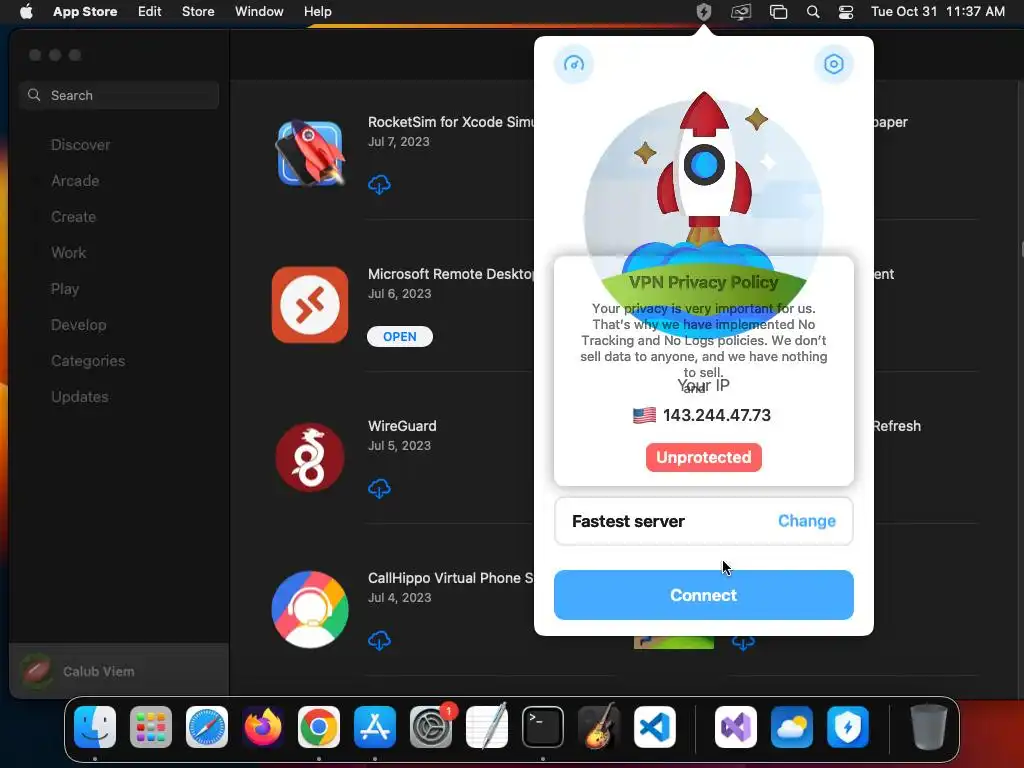This screenshot has height=768, width=1024.
Task: Select Discover in App Store sidebar
Action: pyautogui.click(x=80, y=145)
